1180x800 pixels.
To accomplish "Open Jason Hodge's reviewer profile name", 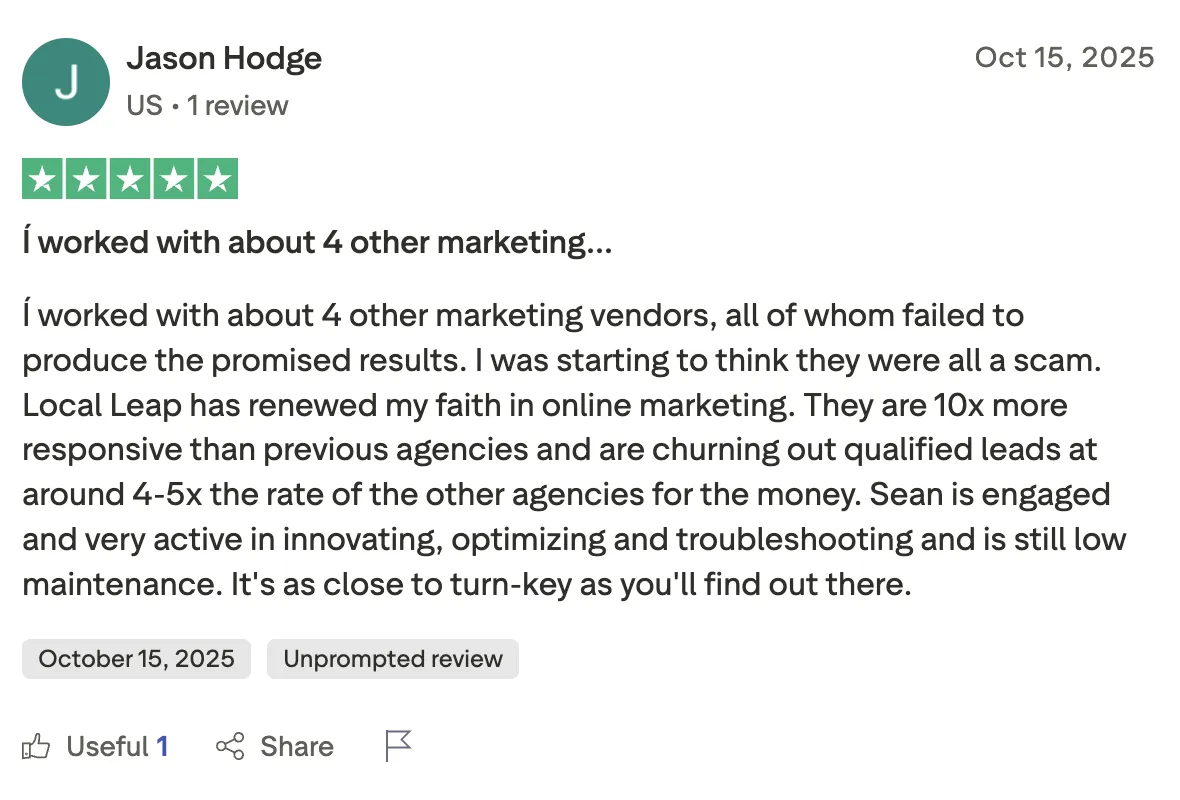I will click(x=224, y=59).
